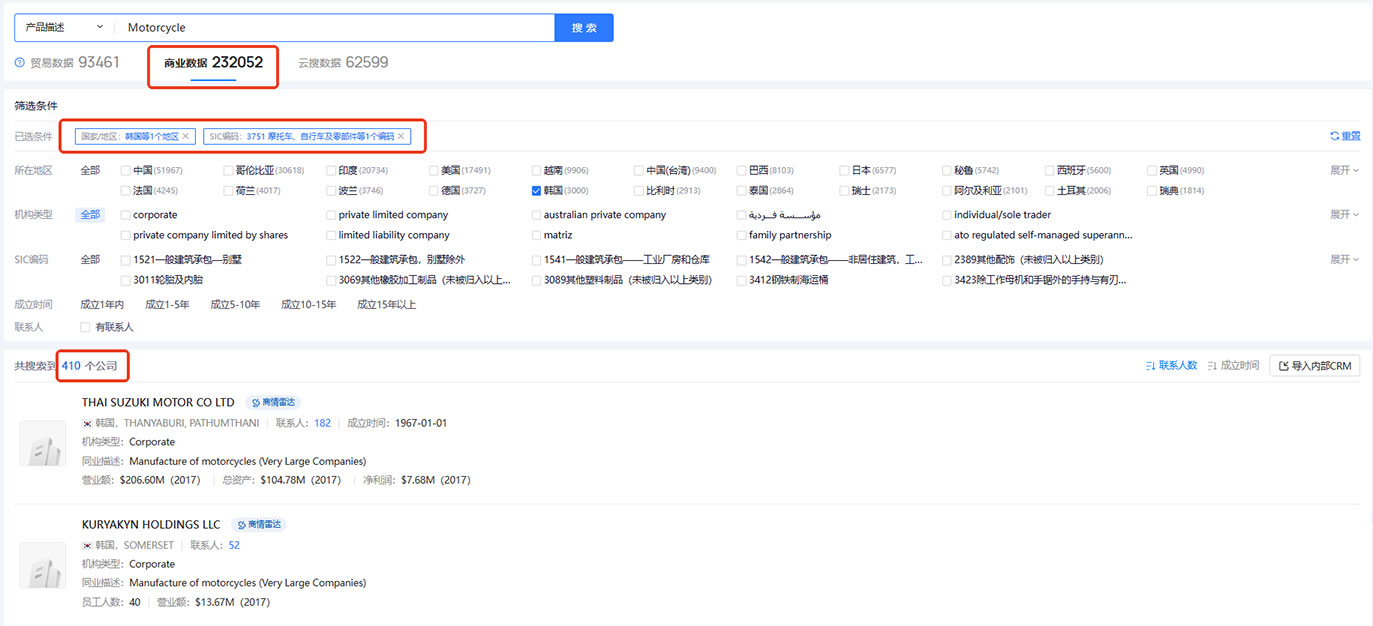Remove the 国家/地区 韩国 filter tag
The height and width of the screenshot is (626, 1373).
(185, 136)
